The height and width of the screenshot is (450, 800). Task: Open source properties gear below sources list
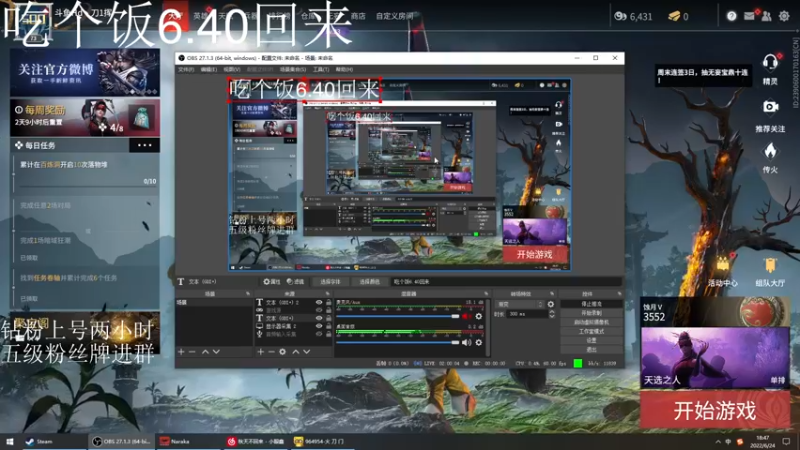(x=283, y=352)
